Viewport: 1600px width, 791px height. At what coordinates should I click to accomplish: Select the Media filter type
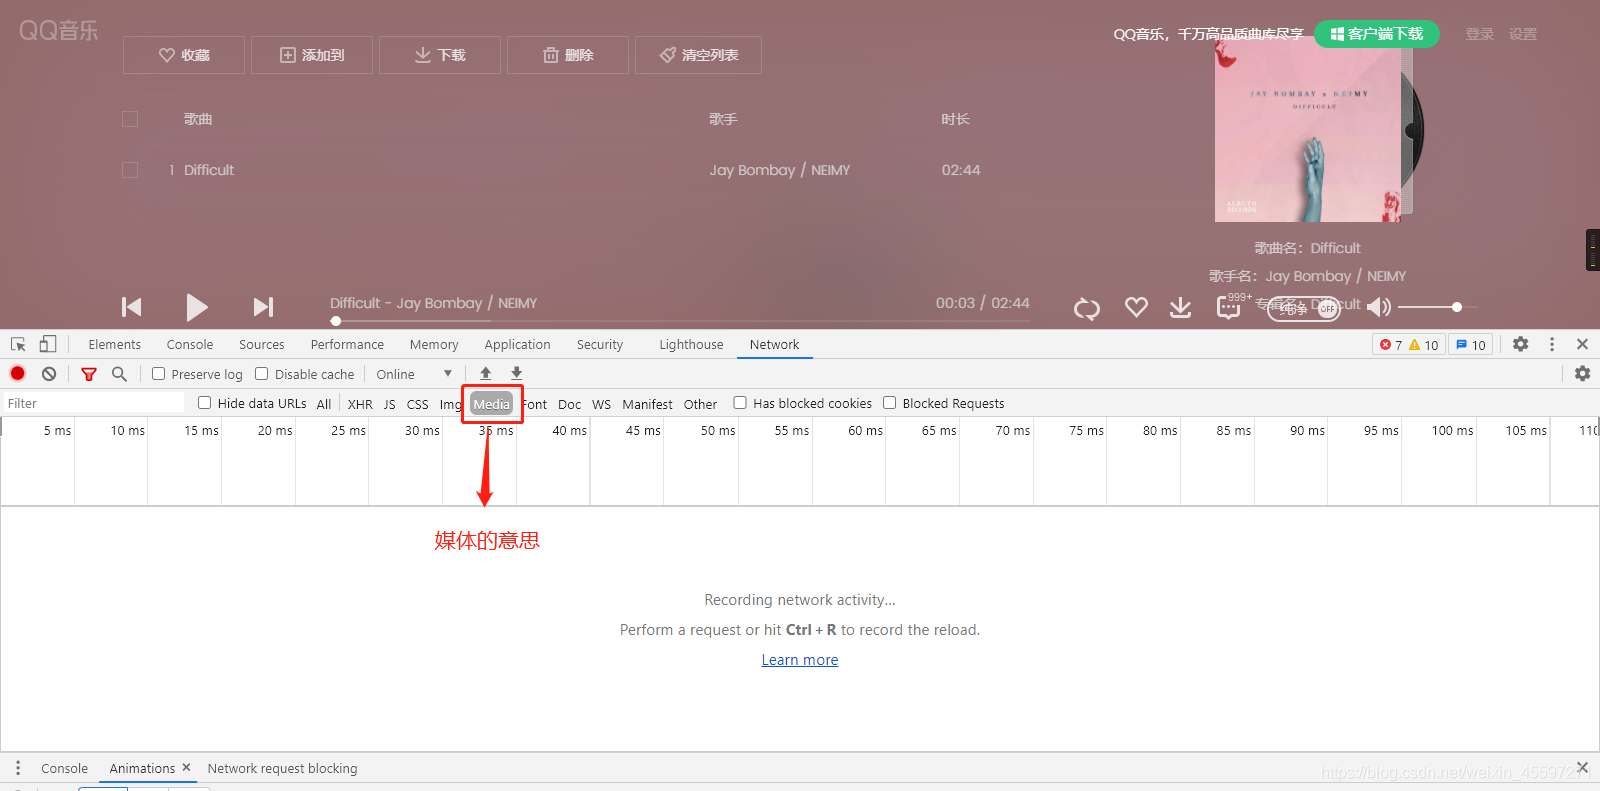pos(491,404)
